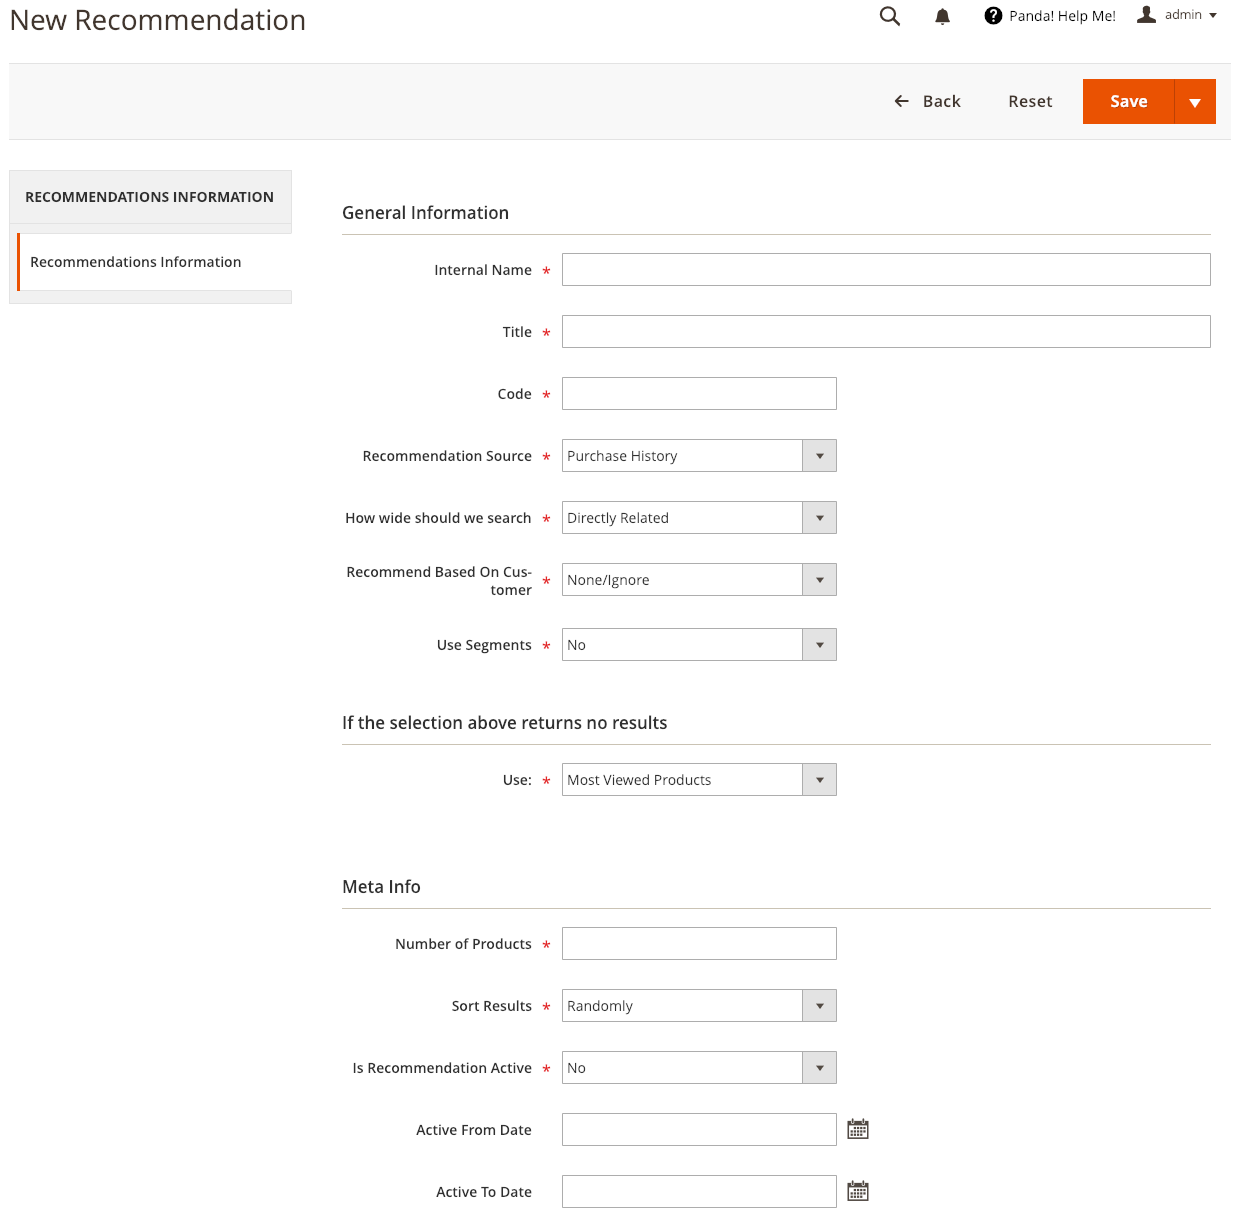The image size is (1239, 1231).
Task: Open the Sort Results dropdown
Action: (699, 1006)
